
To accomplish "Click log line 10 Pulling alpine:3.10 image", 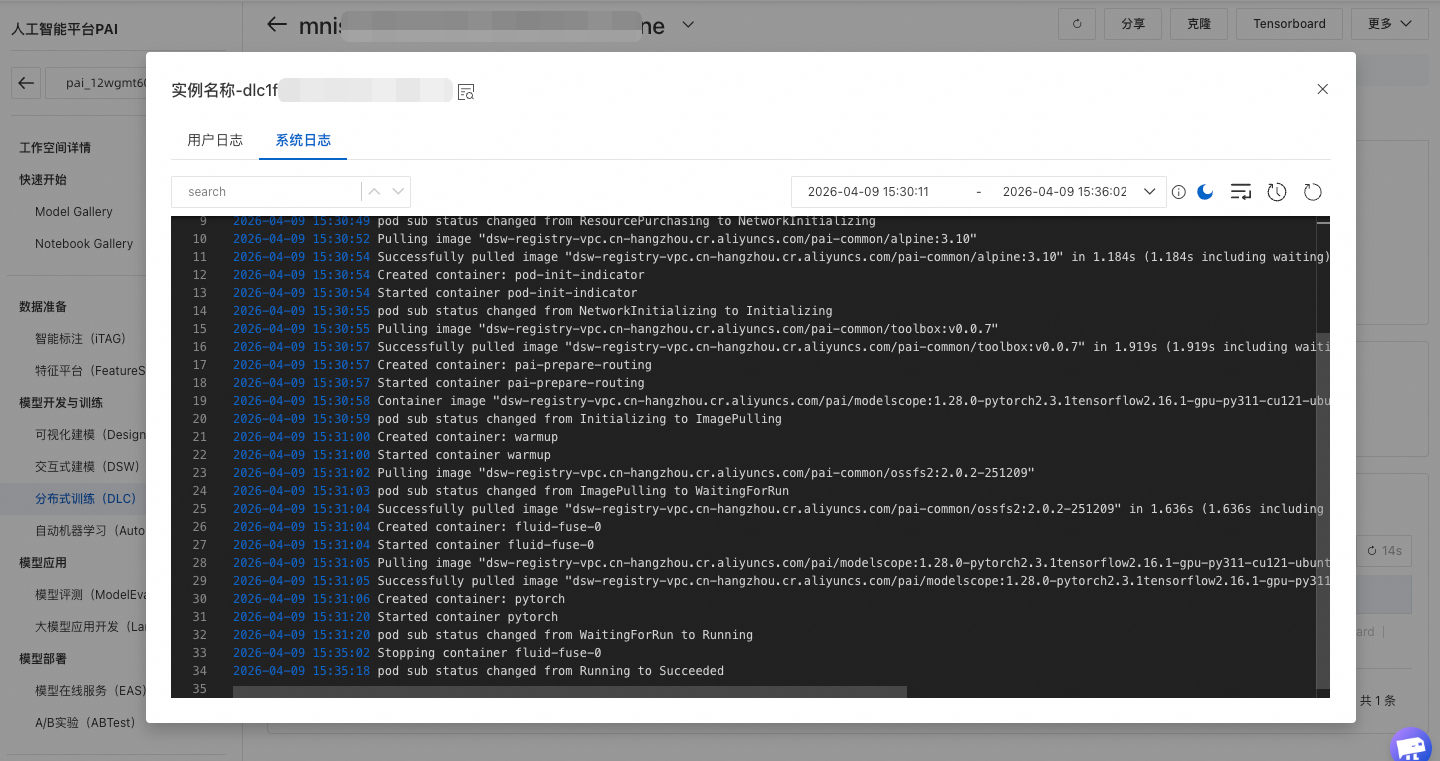I will (677, 239).
